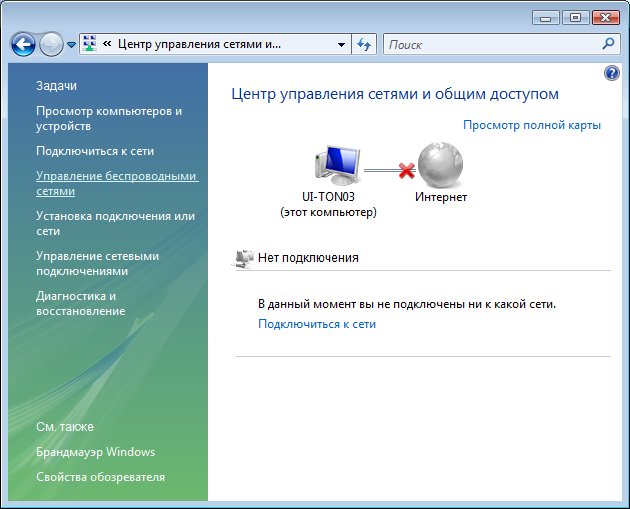Click the UI-TON03 computer icon
The image size is (630, 509).
point(337,166)
